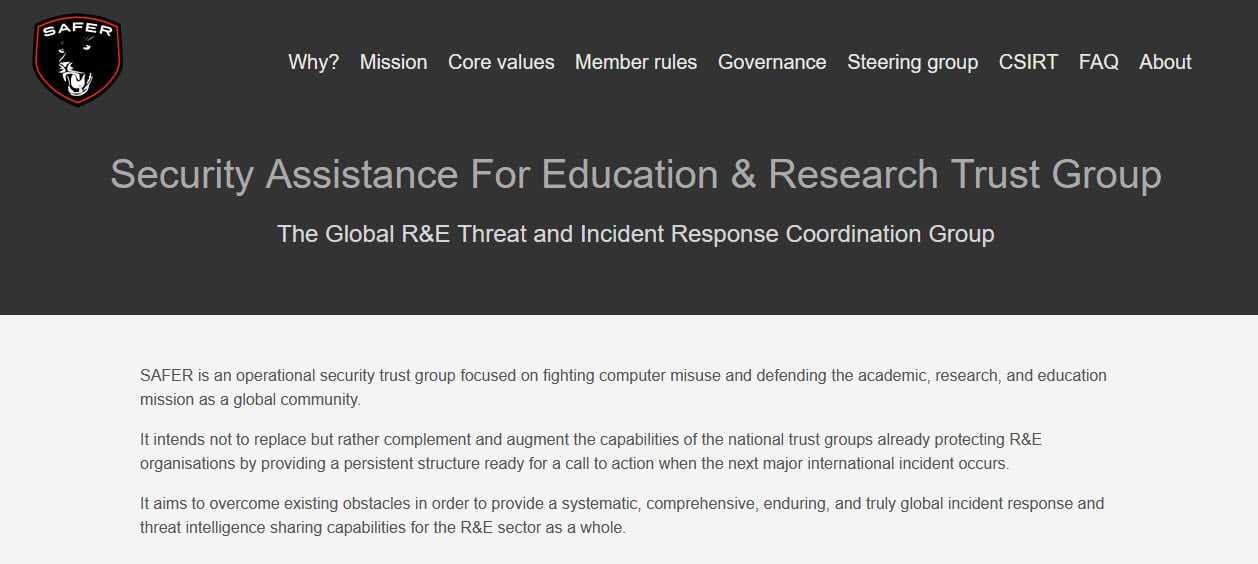Go to the Mission section

pos(394,62)
